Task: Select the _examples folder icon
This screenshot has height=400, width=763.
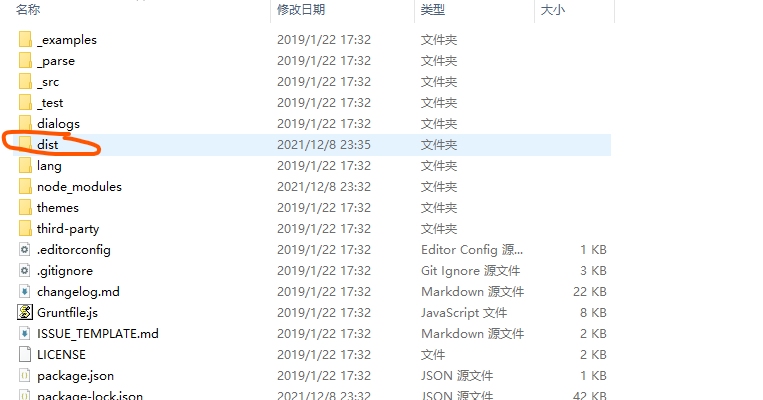Action: pos(25,39)
